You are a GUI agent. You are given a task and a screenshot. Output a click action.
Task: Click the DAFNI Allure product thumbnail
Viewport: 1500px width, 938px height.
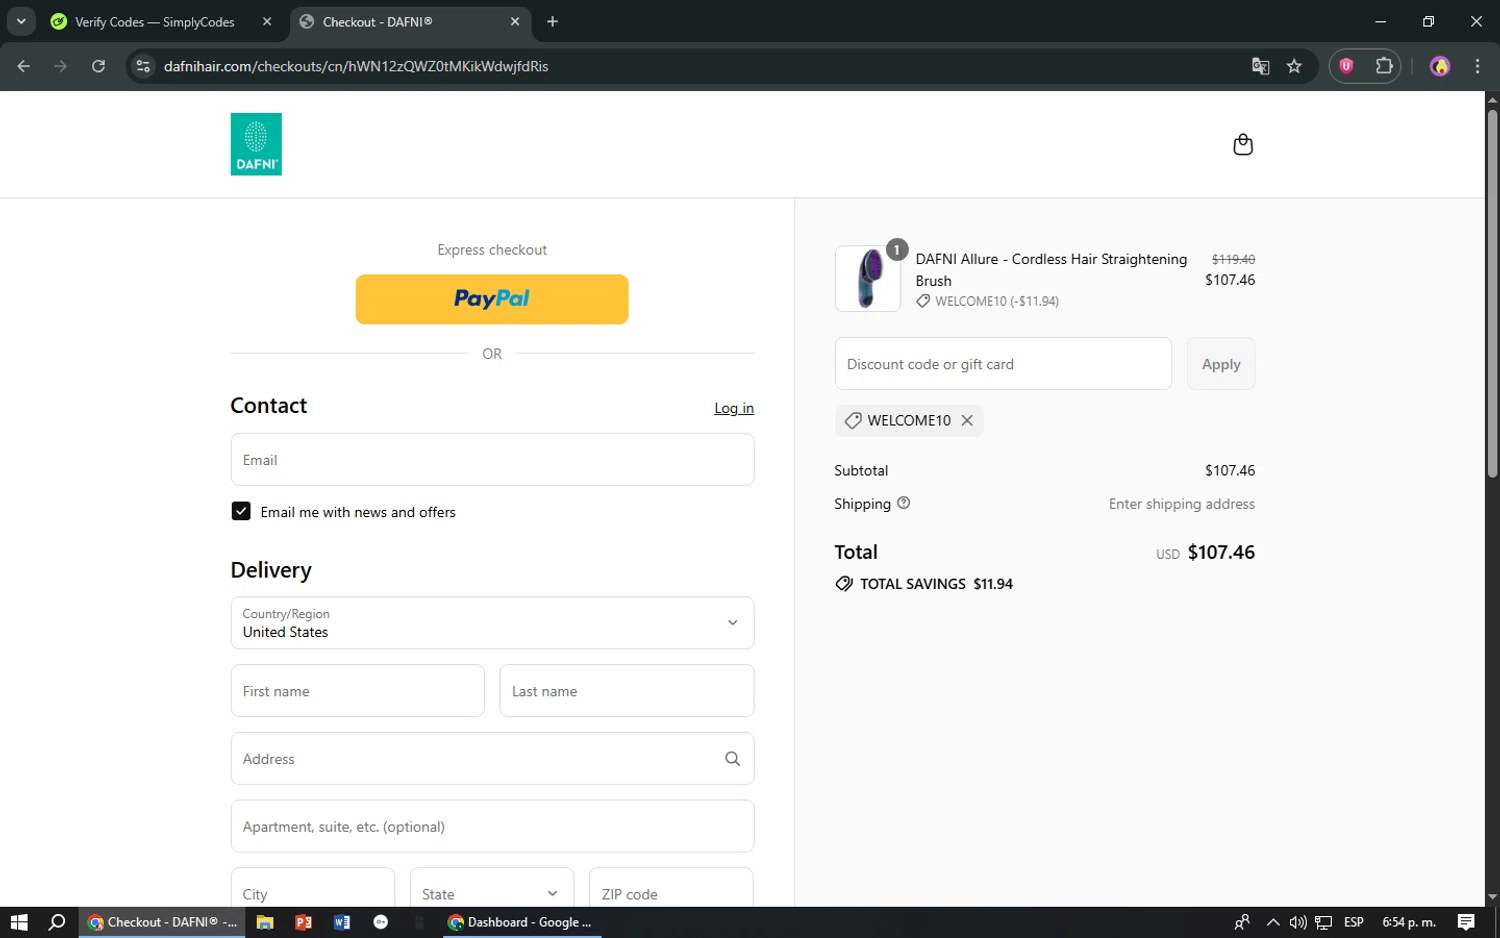867,279
